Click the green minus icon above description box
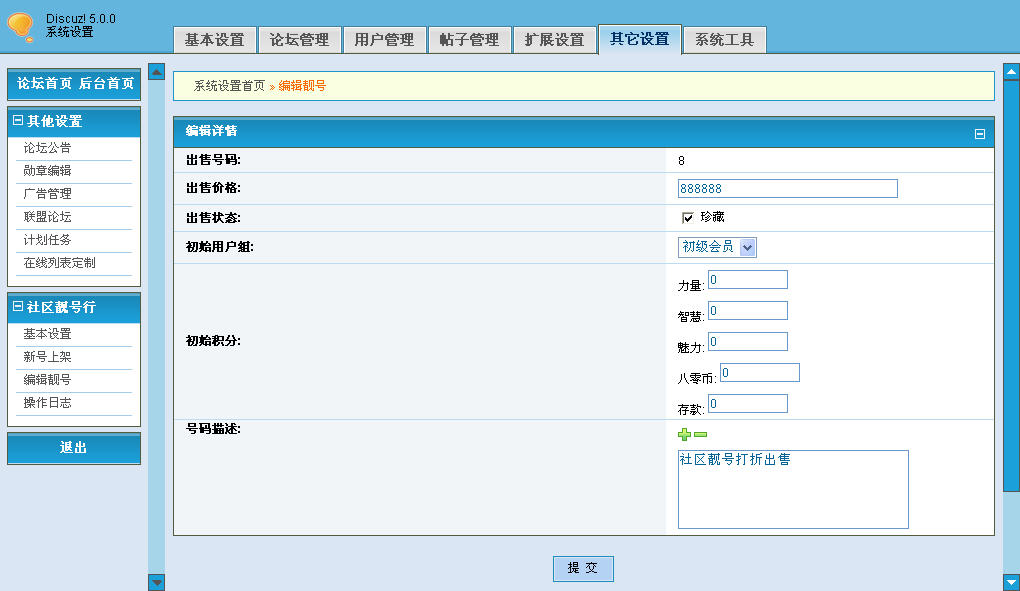 pos(701,434)
